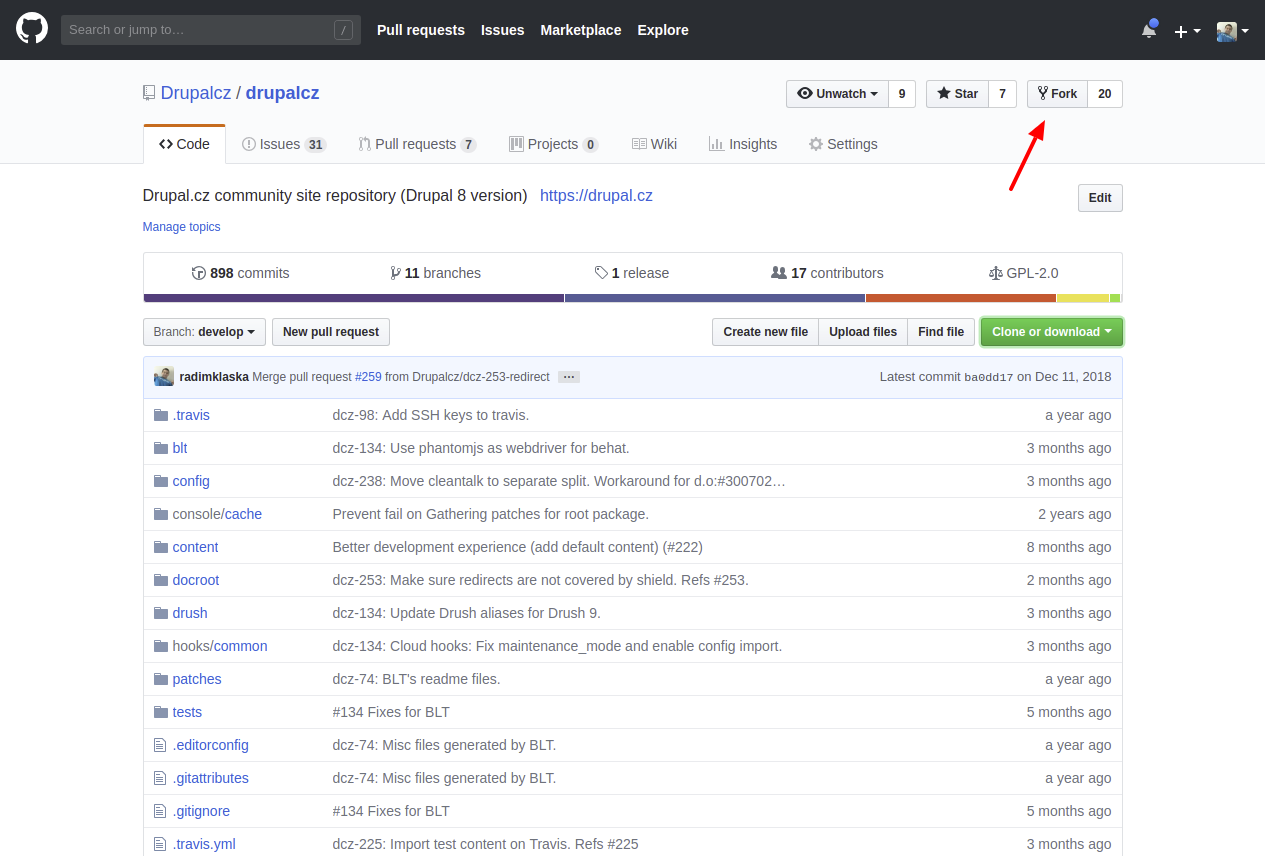Screen dimensions: 1265x856
Task: Open Explore in top navigation
Action: [x=663, y=30]
